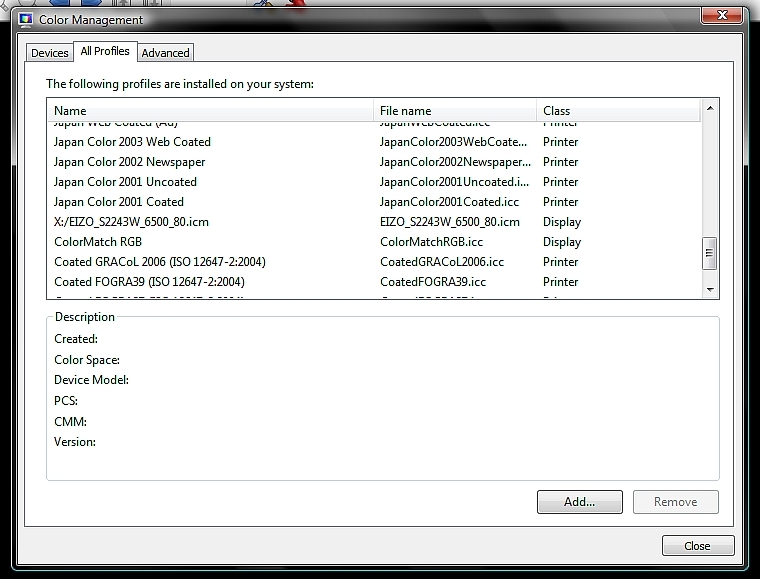The width and height of the screenshot is (760, 579).
Task: Switch to the Devices tab
Action: pos(49,53)
